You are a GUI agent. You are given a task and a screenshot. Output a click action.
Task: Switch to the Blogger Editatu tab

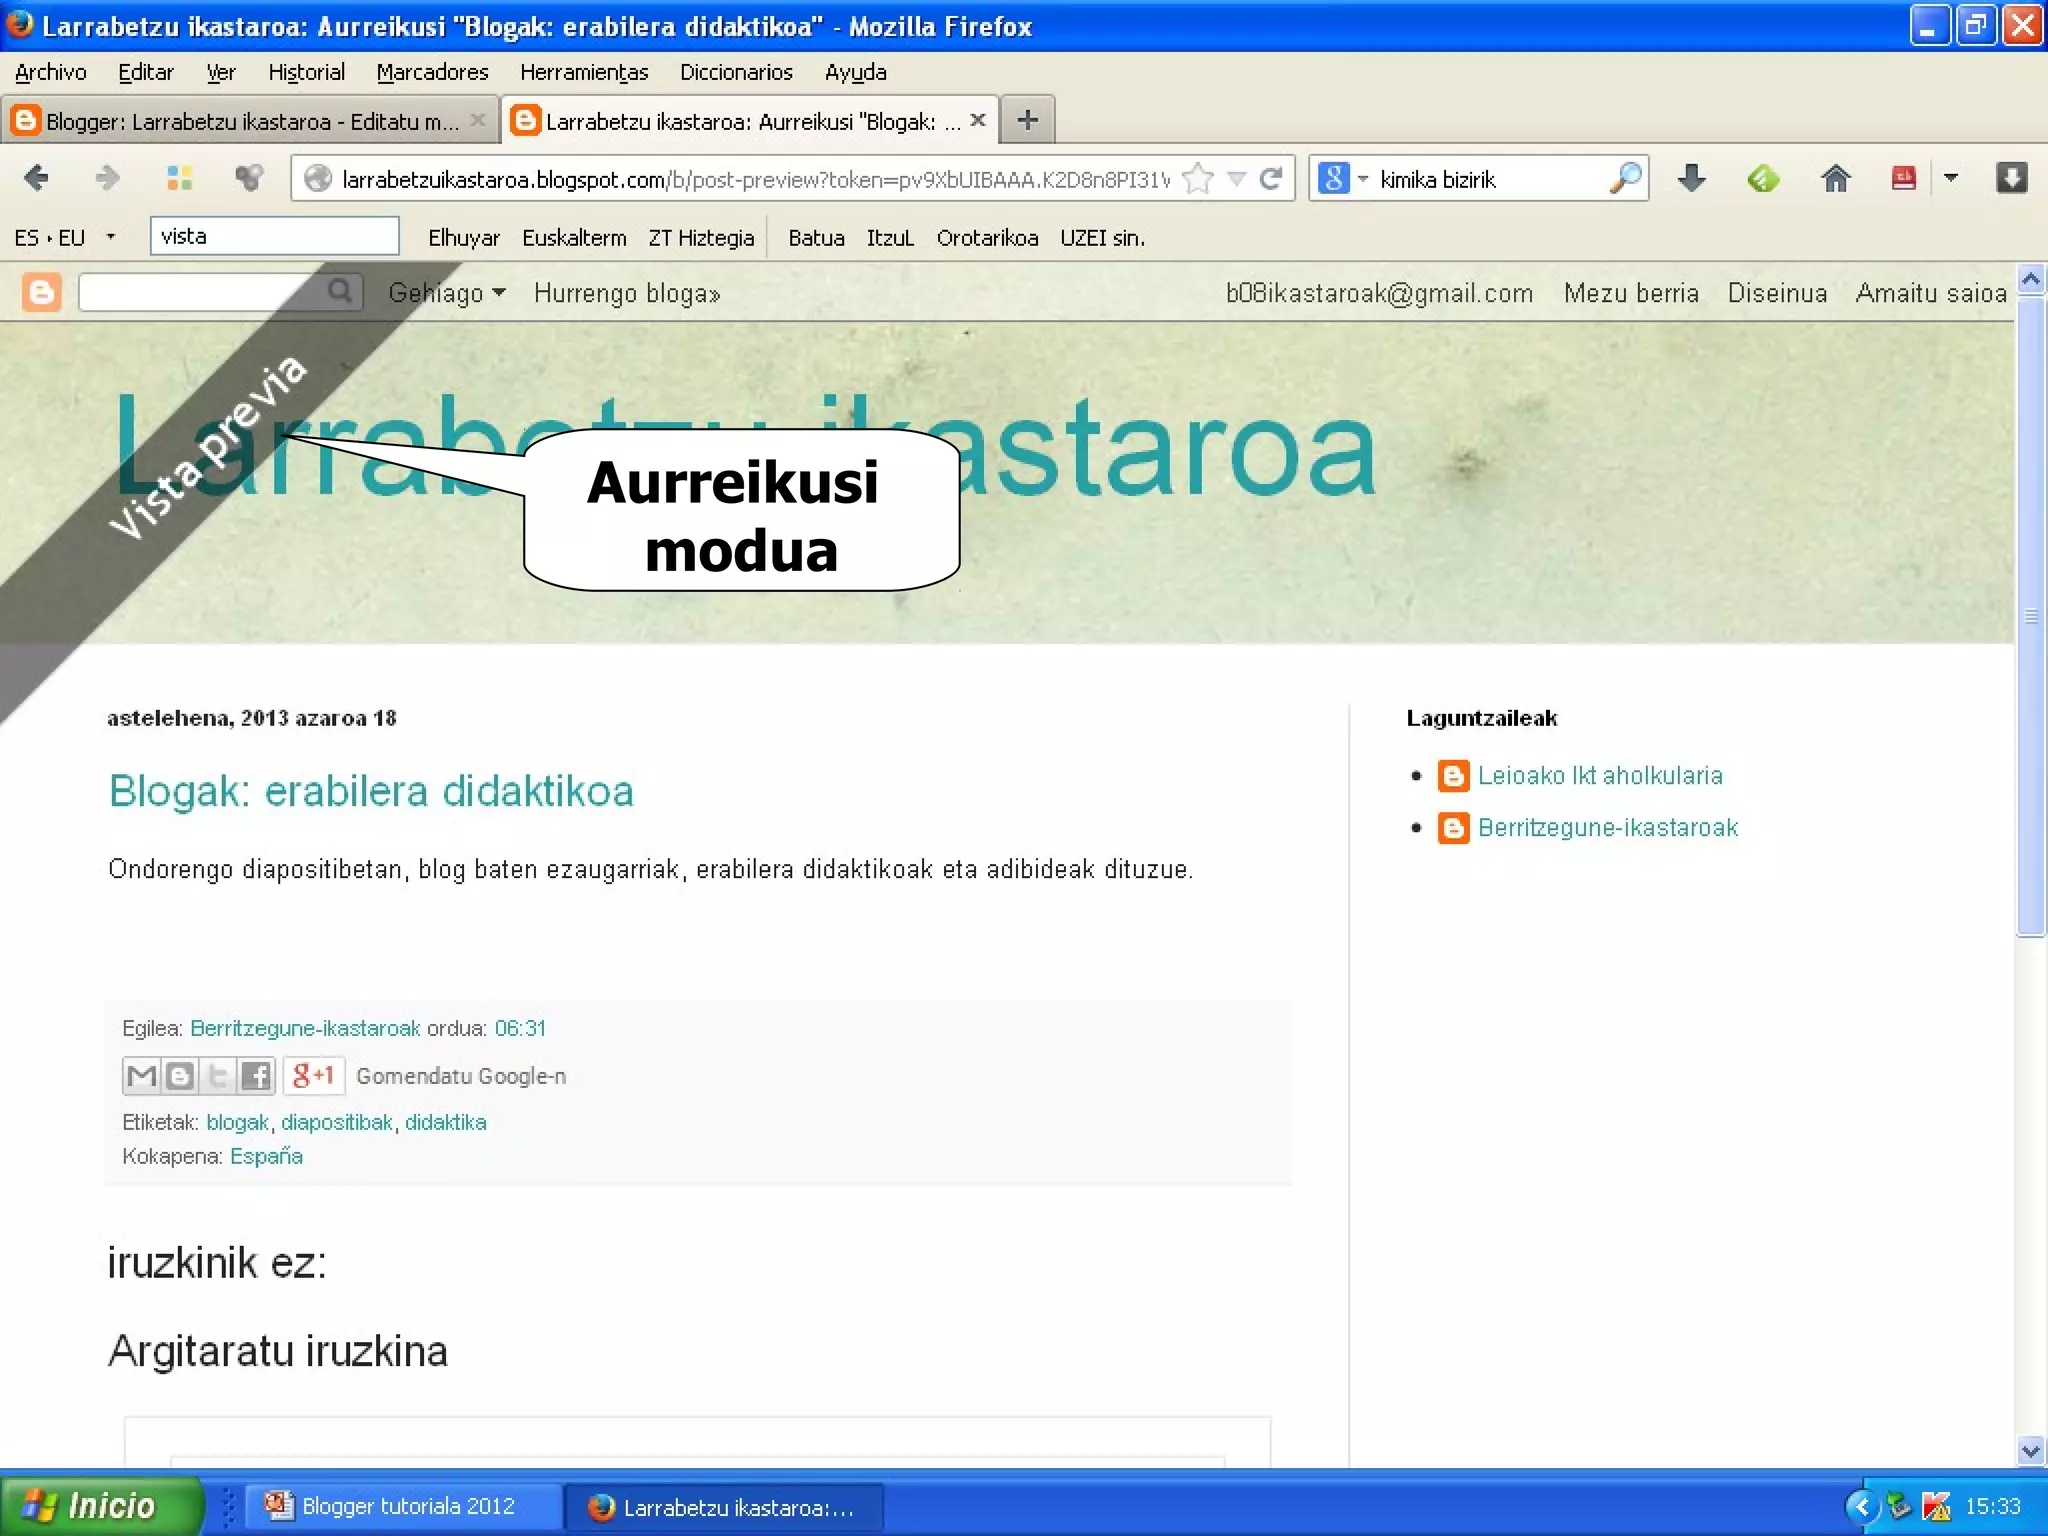pyautogui.click(x=250, y=121)
